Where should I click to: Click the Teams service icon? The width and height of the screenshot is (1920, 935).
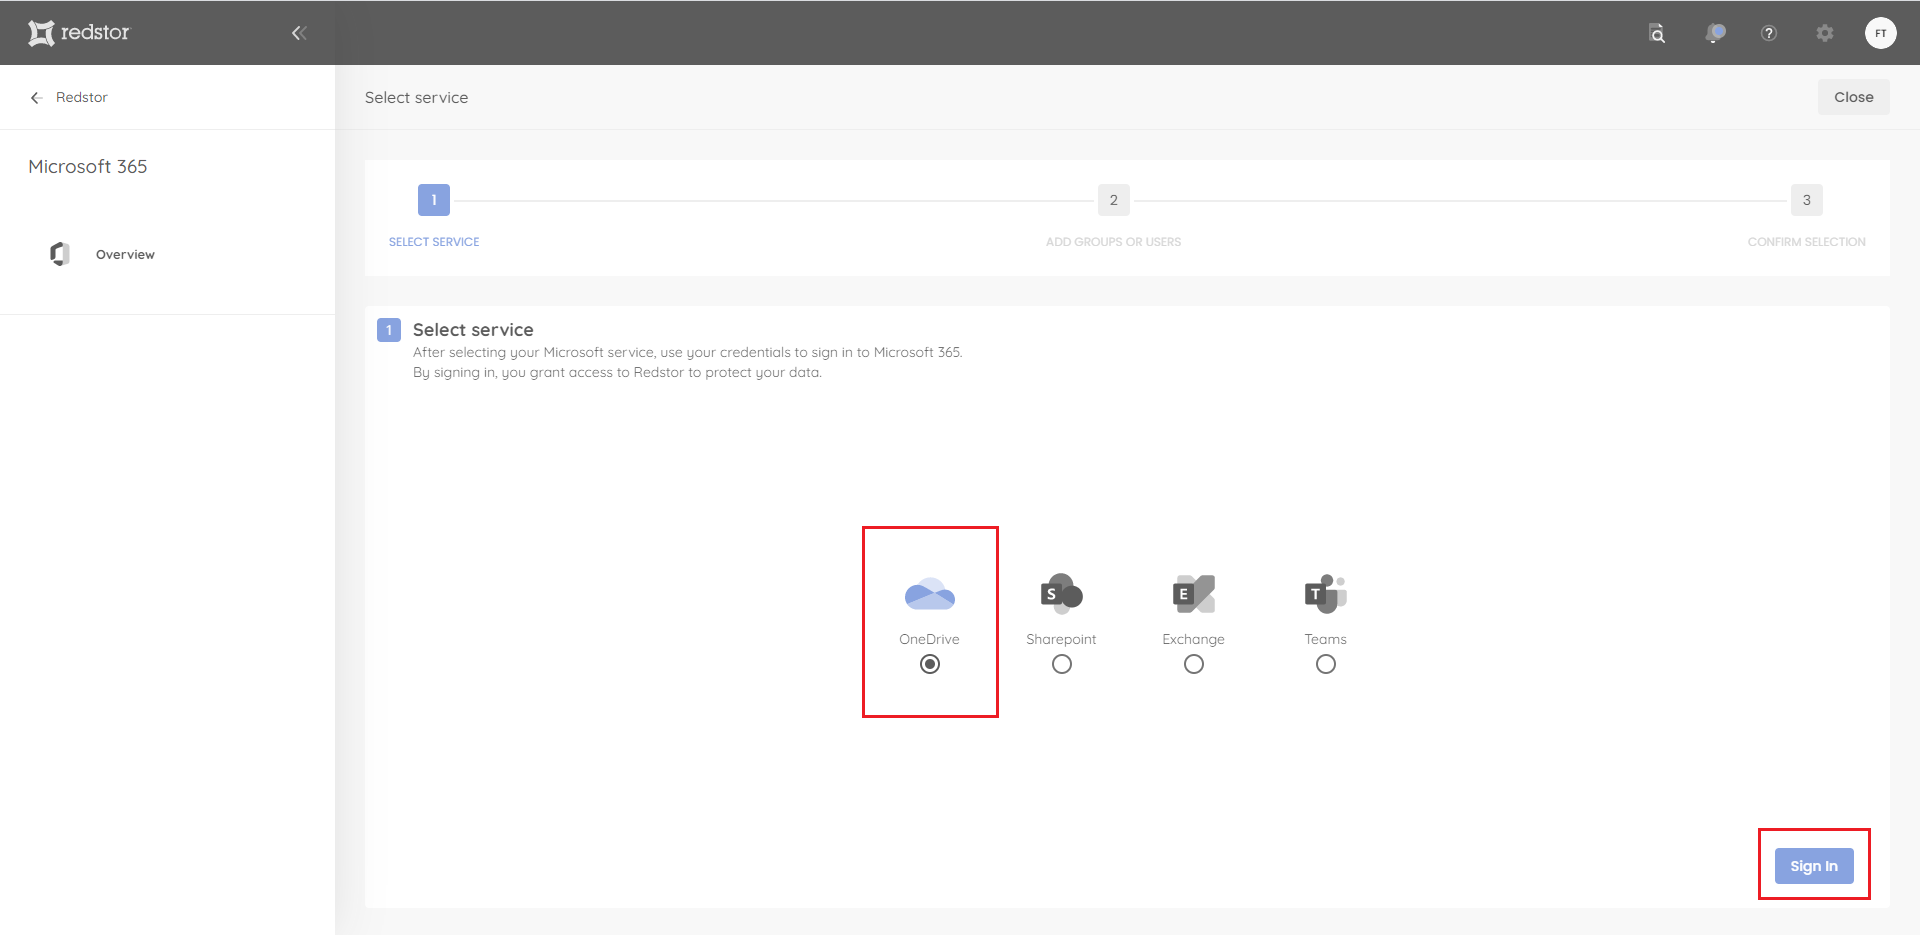click(x=1326, y=594)
